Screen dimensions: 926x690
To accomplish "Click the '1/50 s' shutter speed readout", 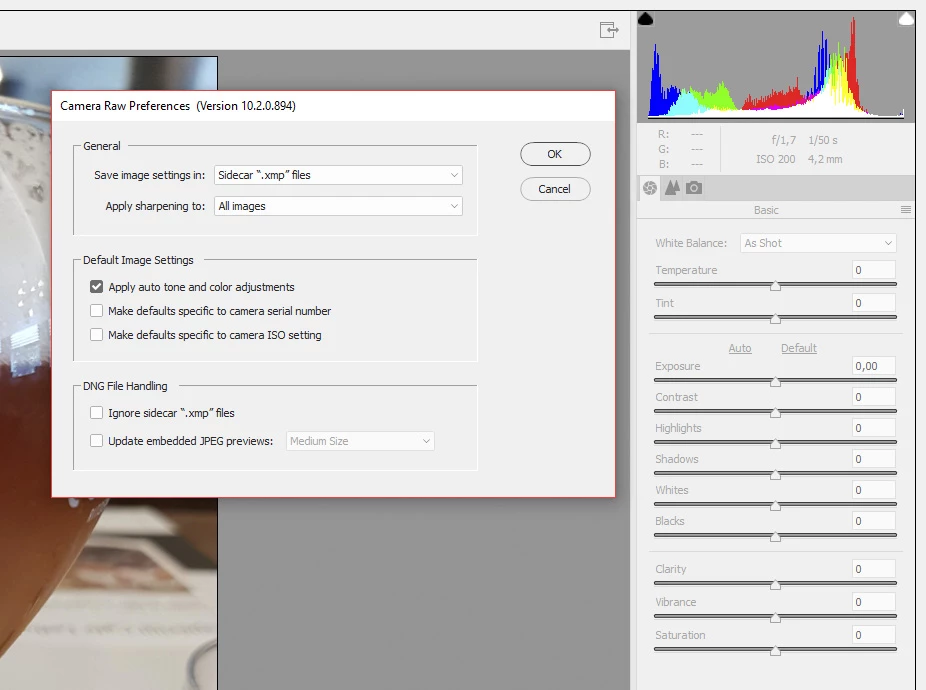I will point(823,141).
